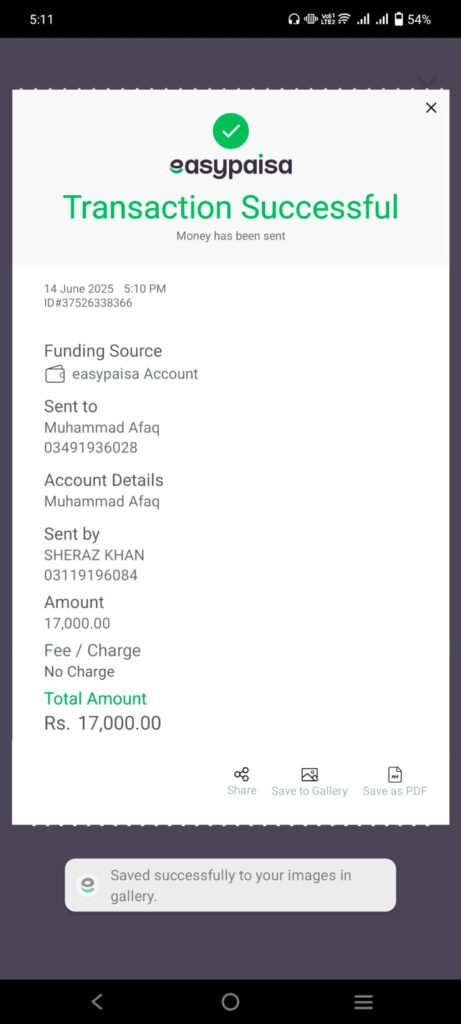Viewport: 461px width, 1024px height.
Task: Click the green success checkmark icon
Action: (x=230, y=131)
